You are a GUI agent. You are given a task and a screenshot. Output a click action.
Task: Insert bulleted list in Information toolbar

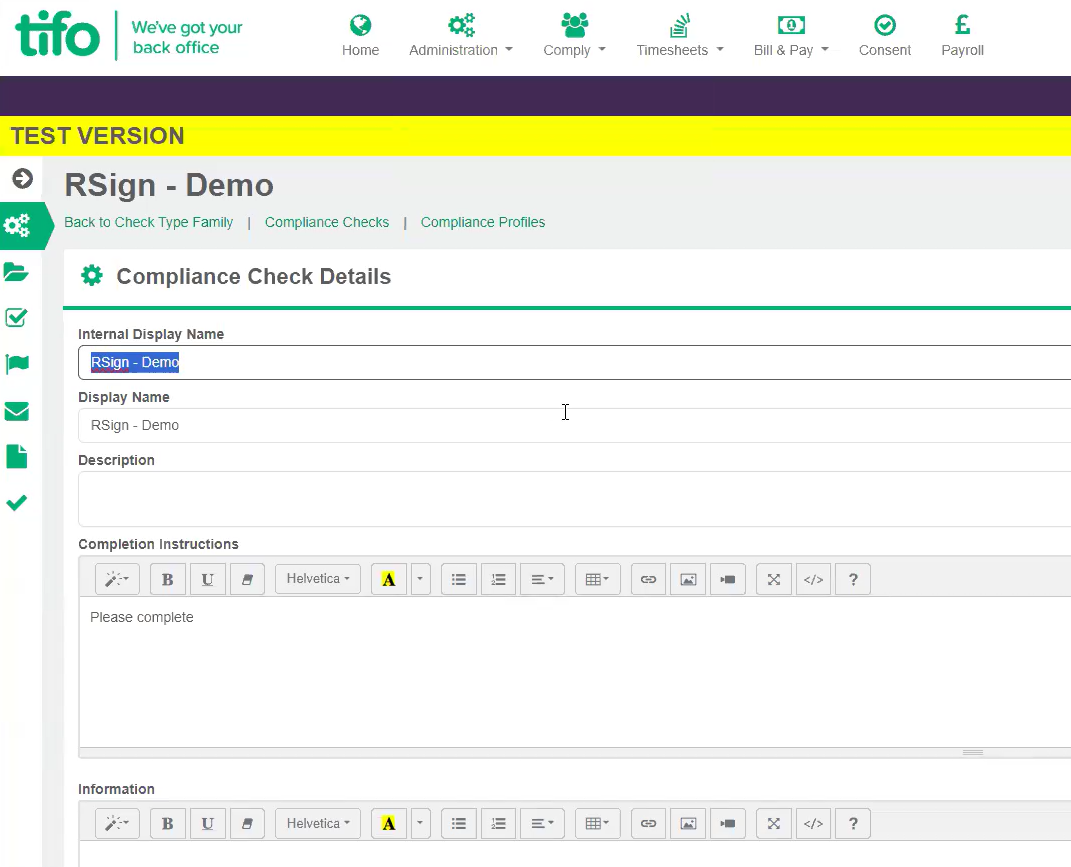[459, 823]
